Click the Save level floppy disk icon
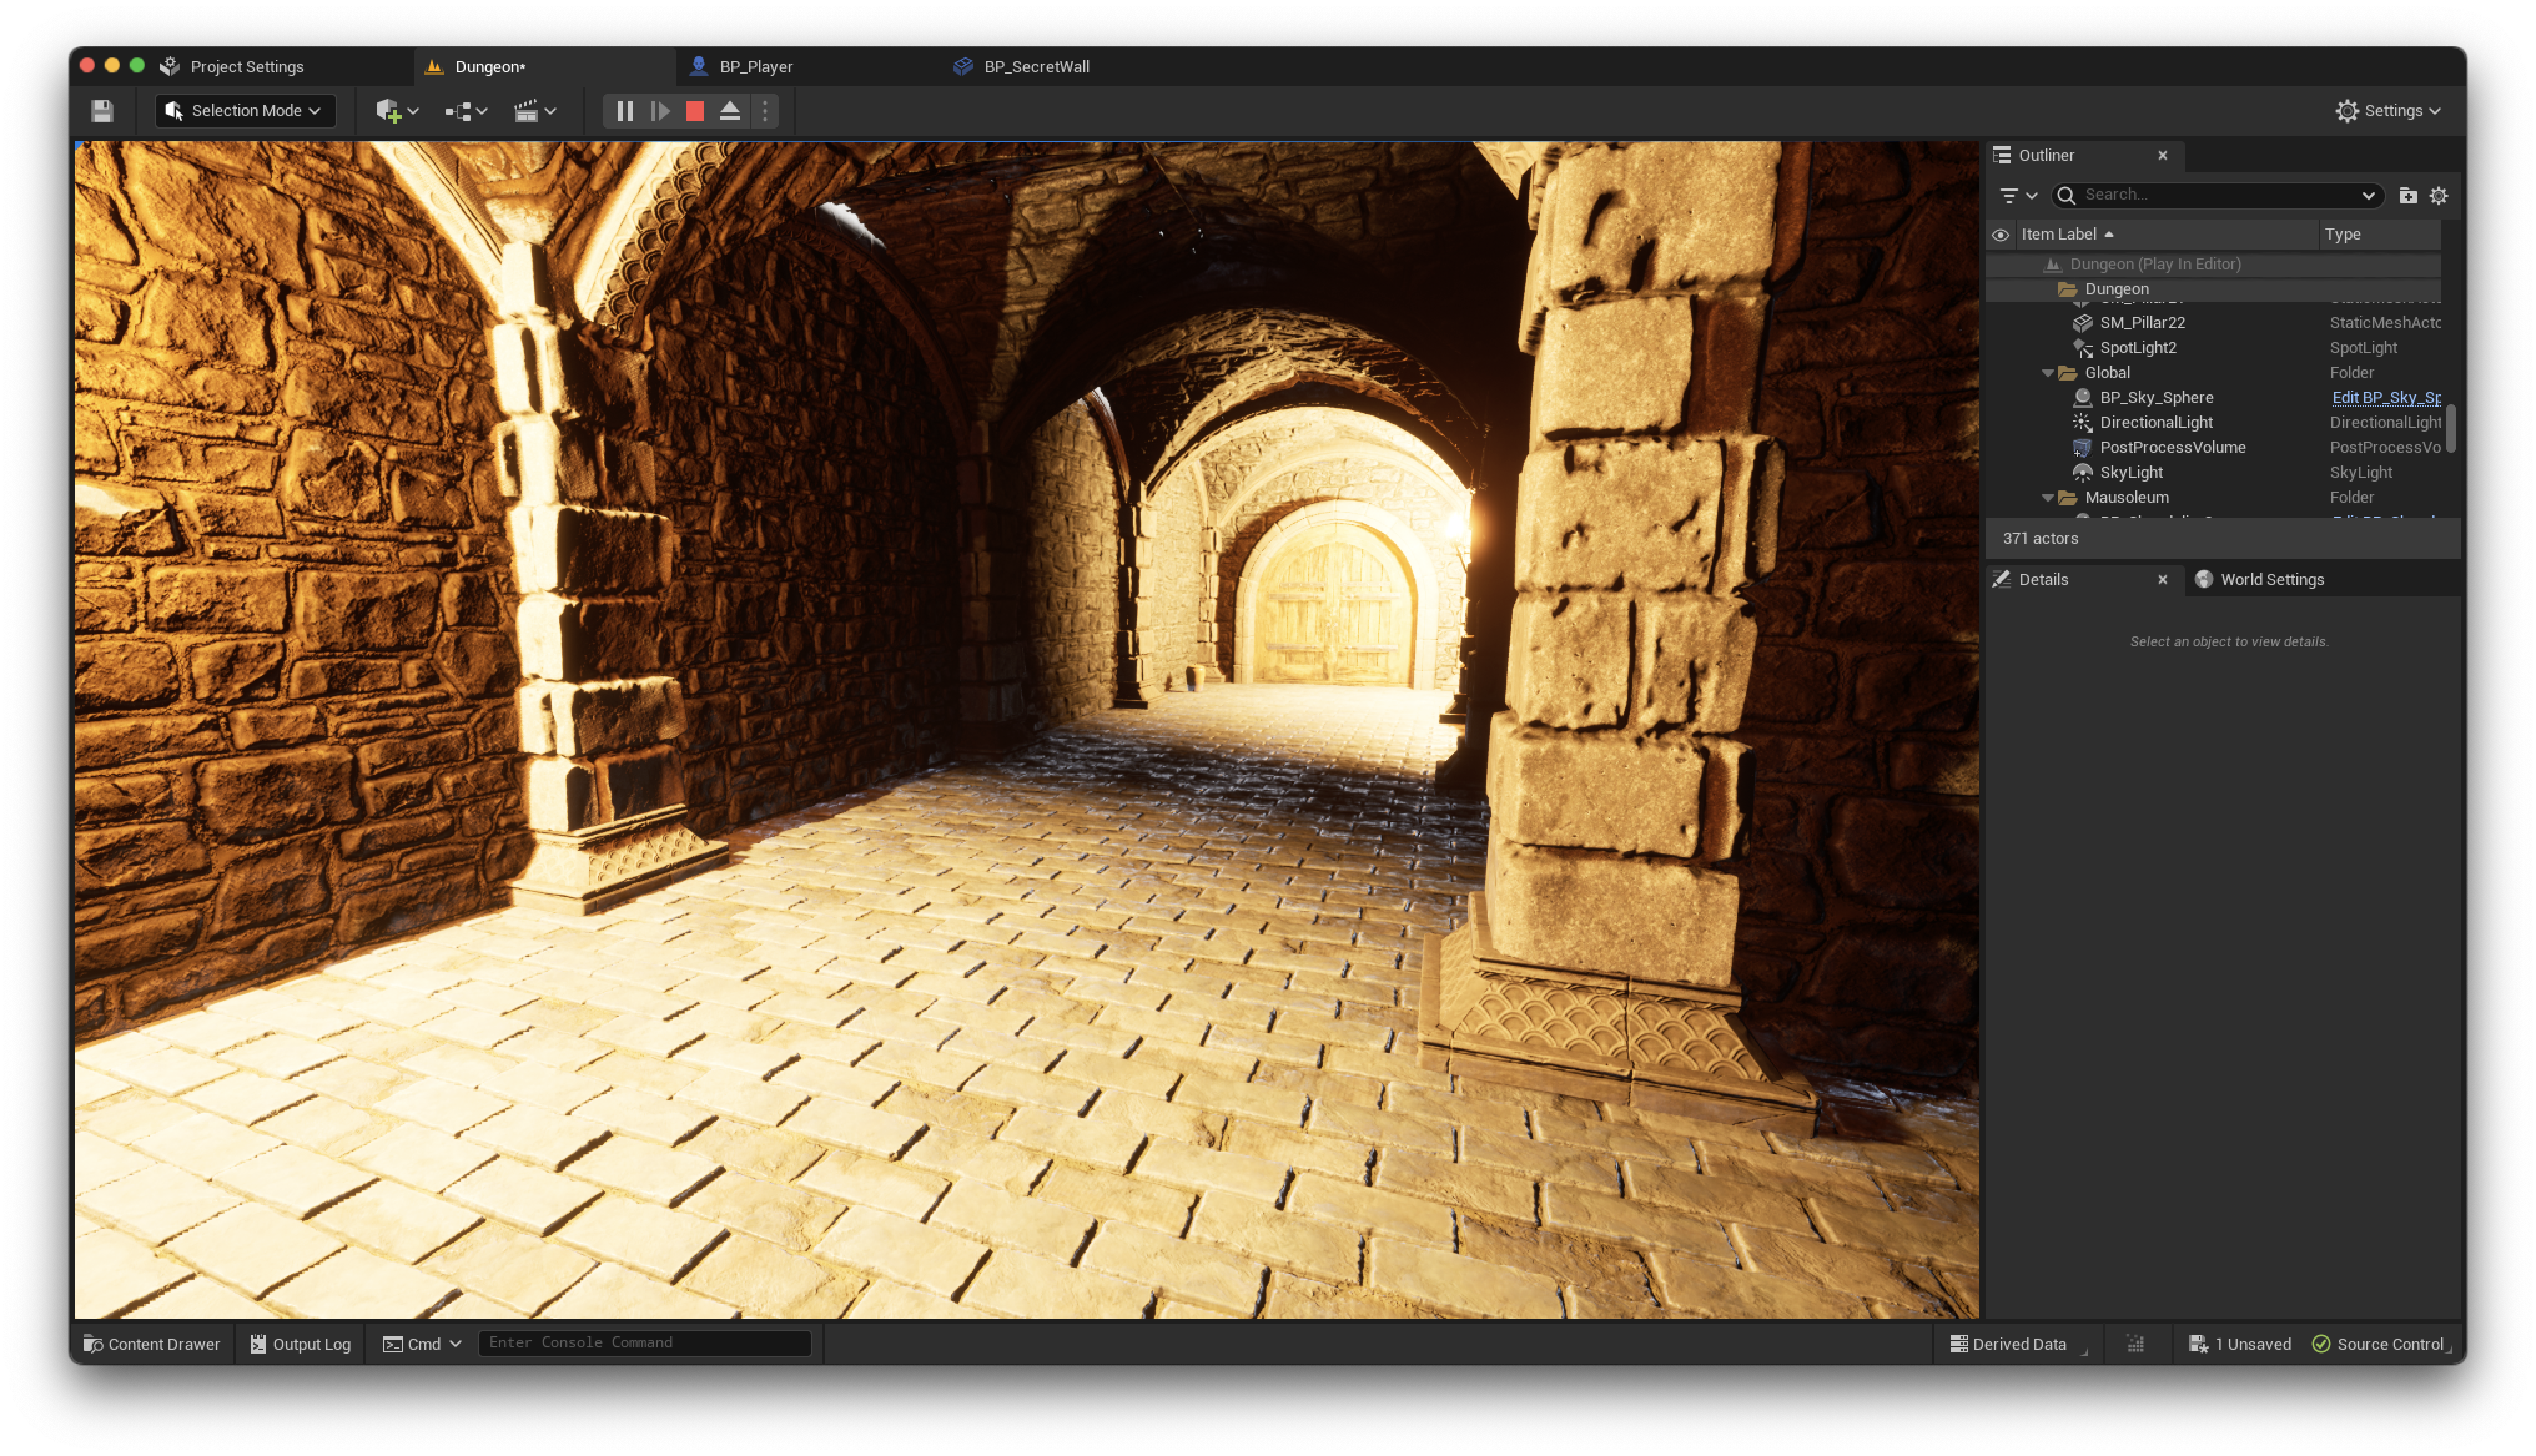Viewport: 2536px width, 1456px height. point(102,111)
